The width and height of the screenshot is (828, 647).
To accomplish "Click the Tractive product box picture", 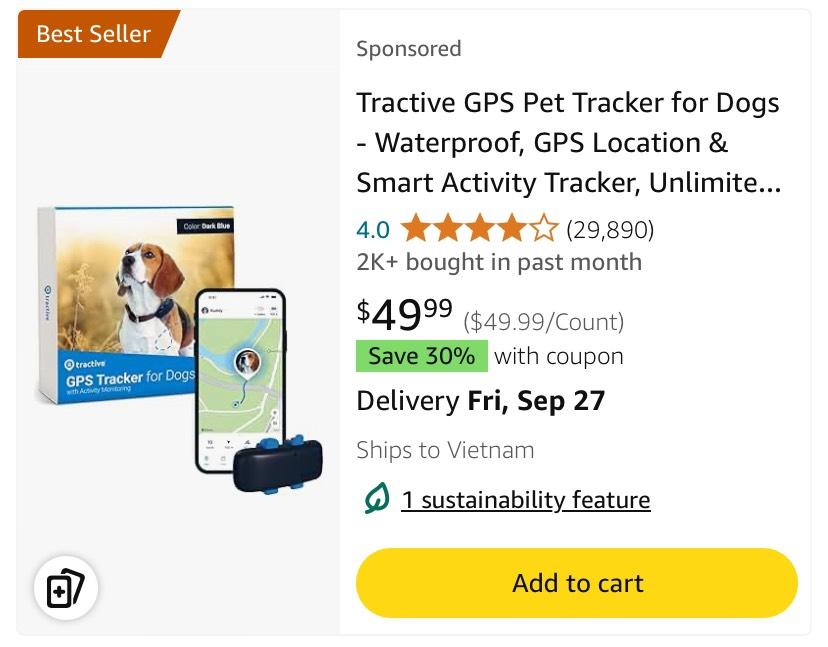I will pos(120,300).
